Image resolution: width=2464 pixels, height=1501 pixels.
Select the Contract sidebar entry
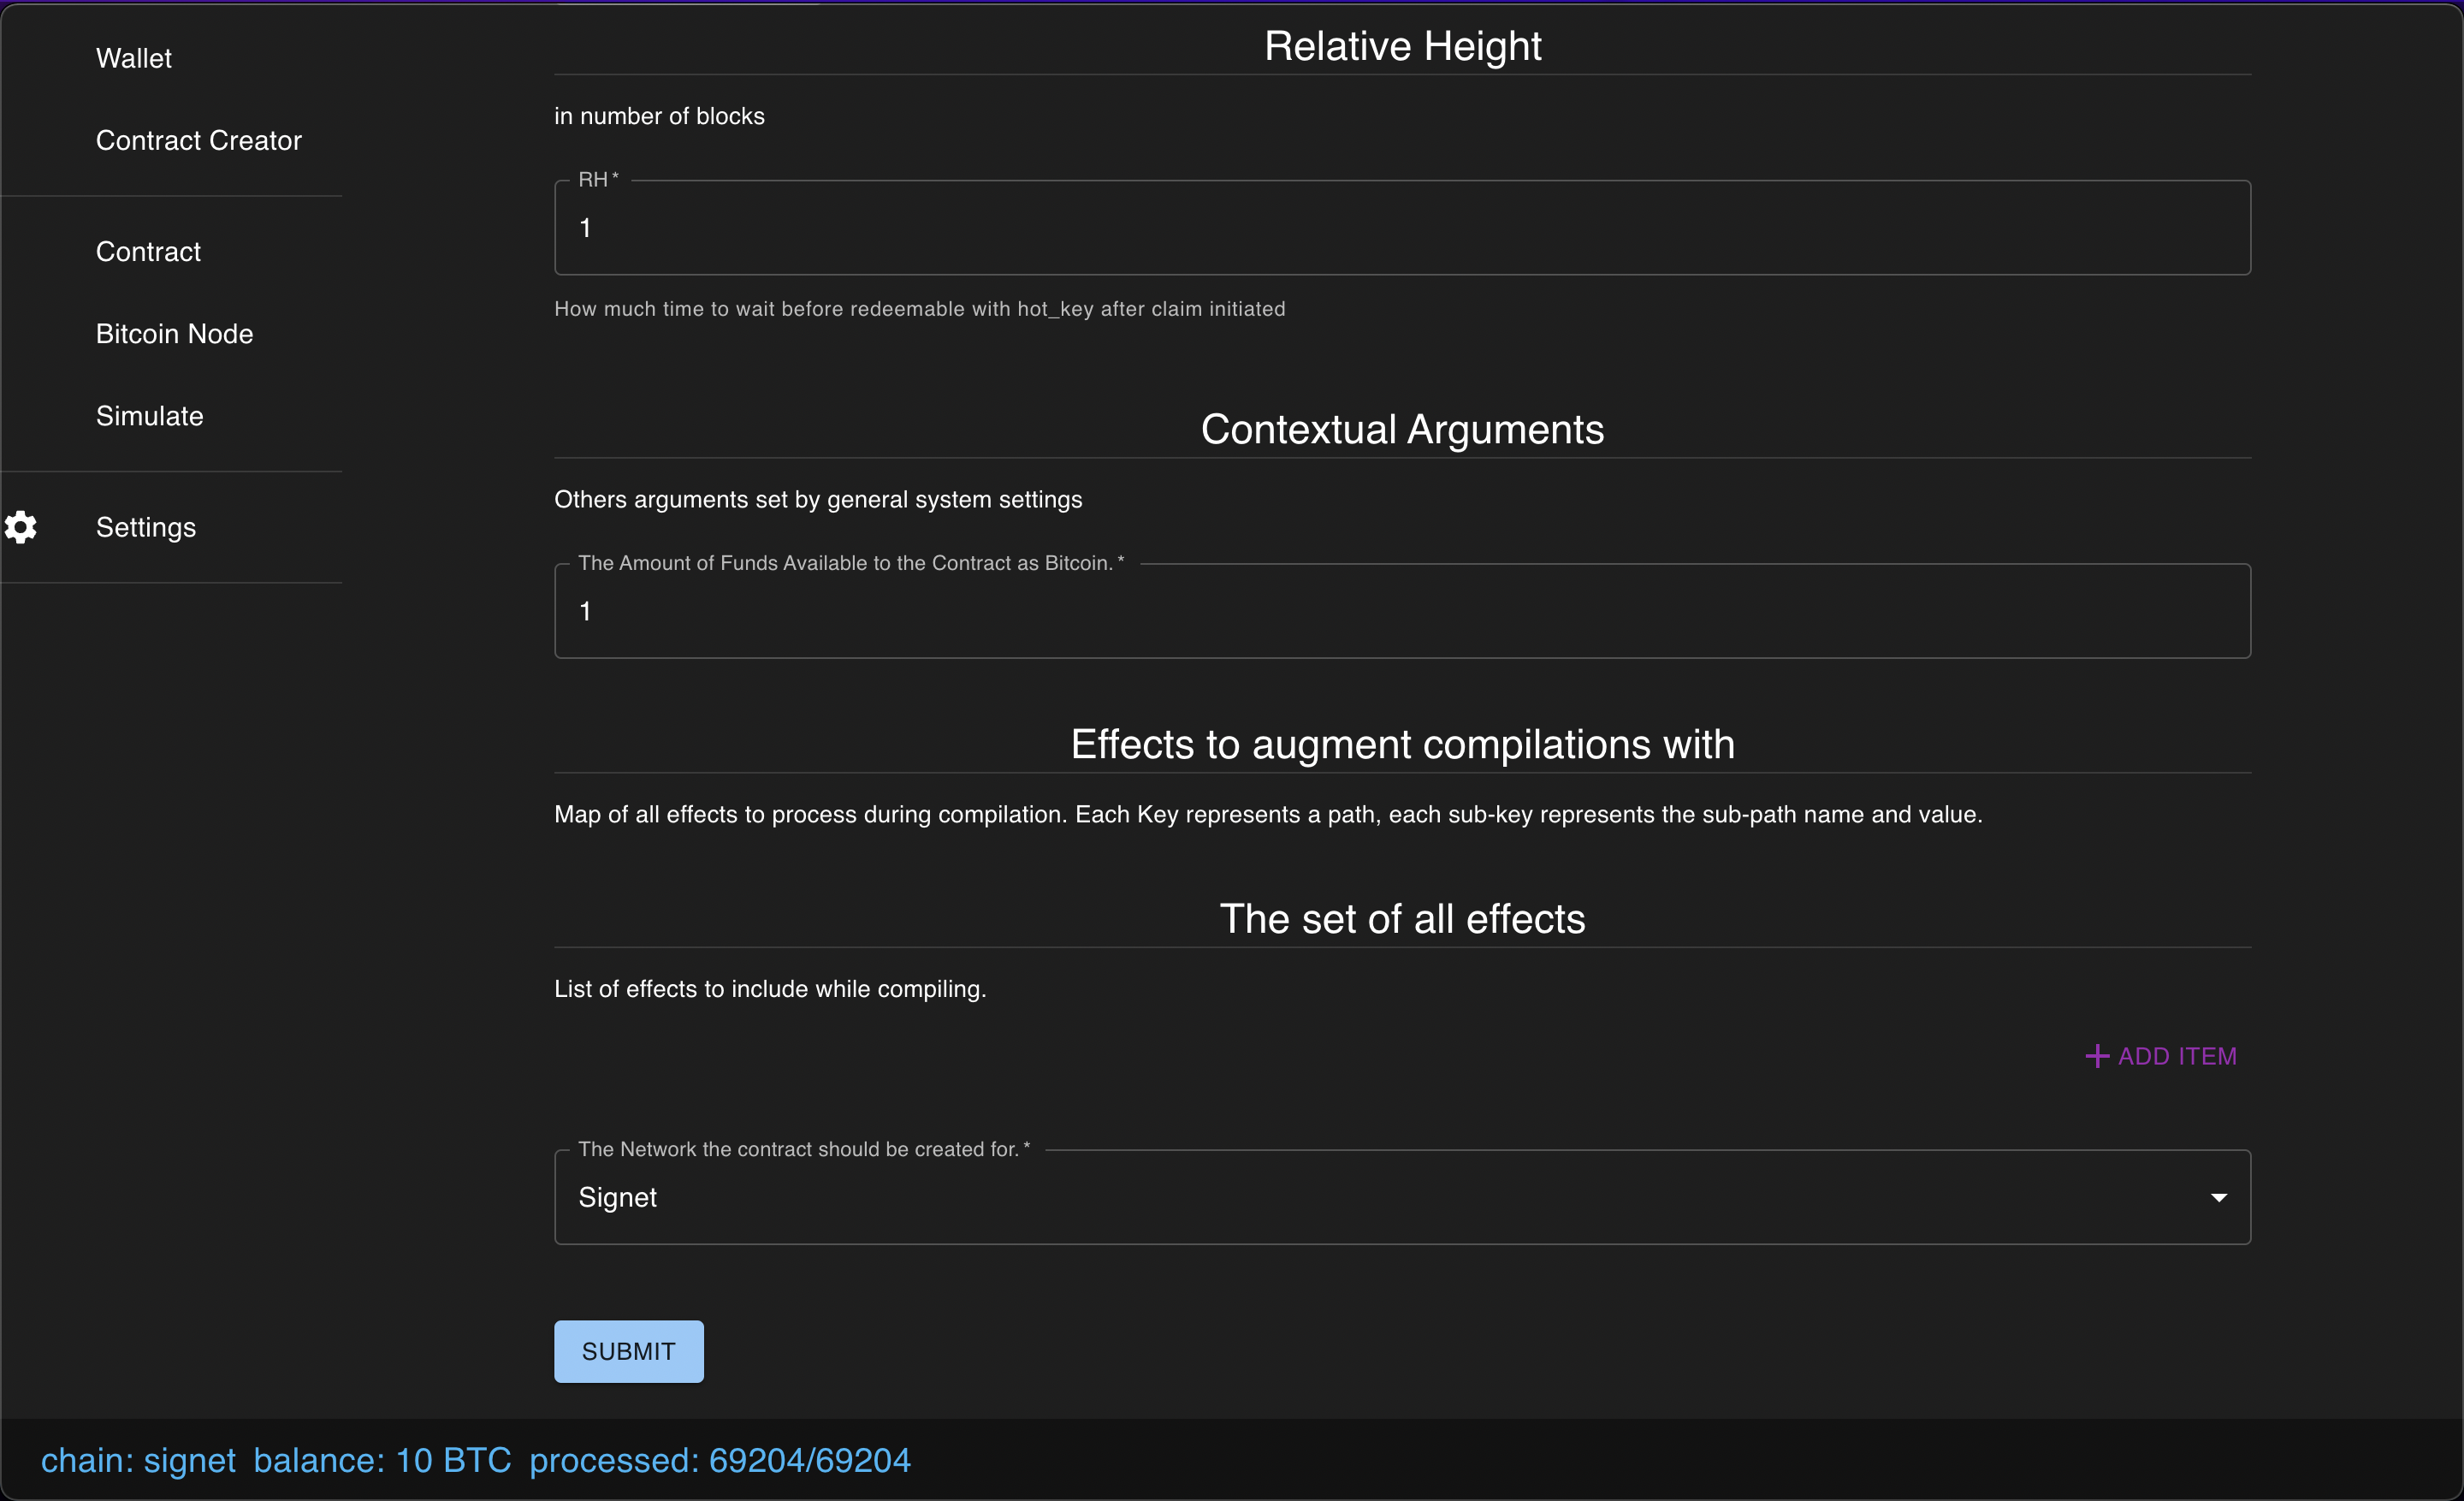148,251
